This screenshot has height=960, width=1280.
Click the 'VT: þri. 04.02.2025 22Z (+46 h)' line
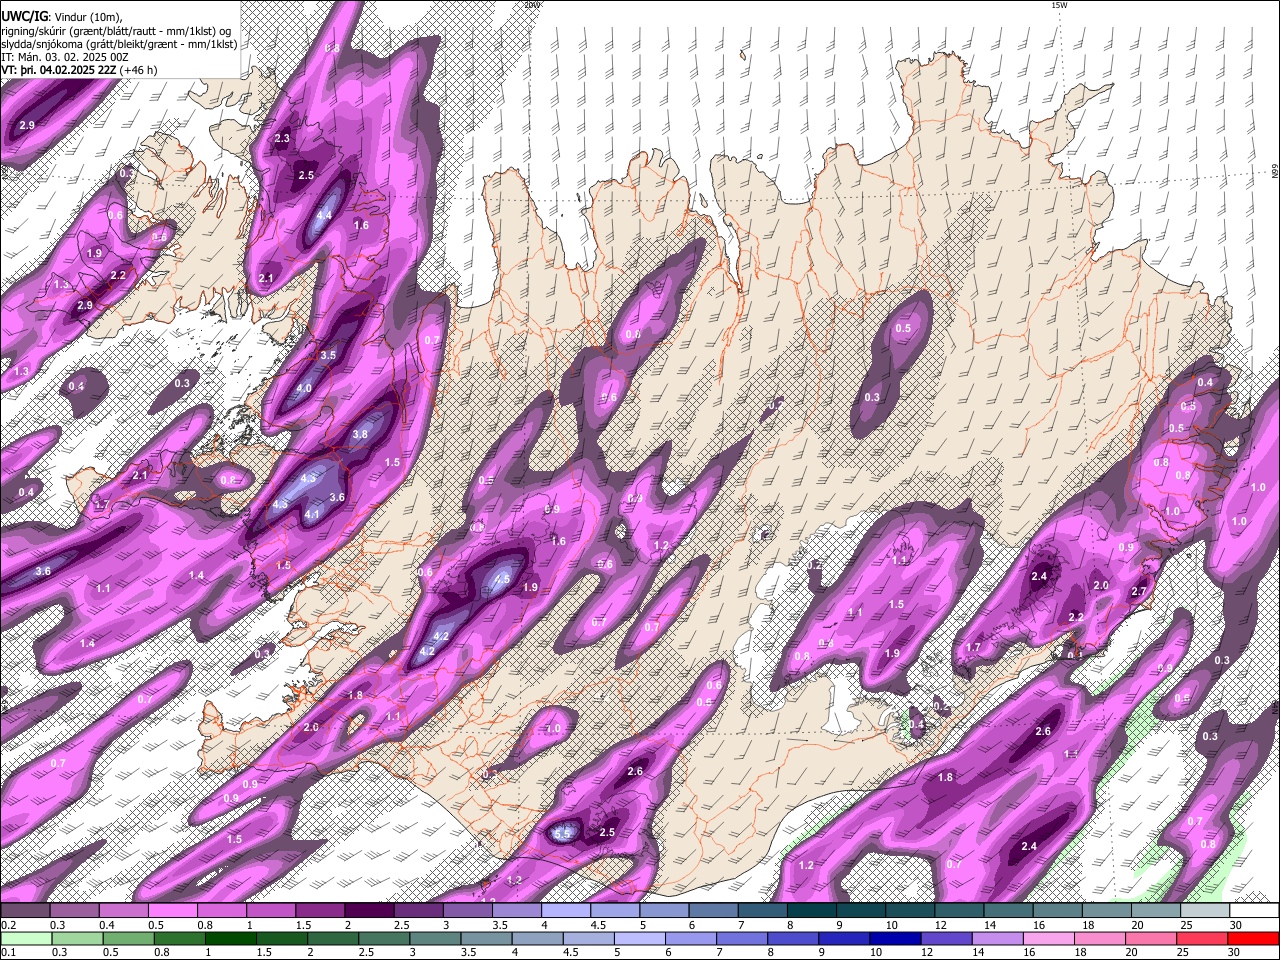[x=81, y=70]
